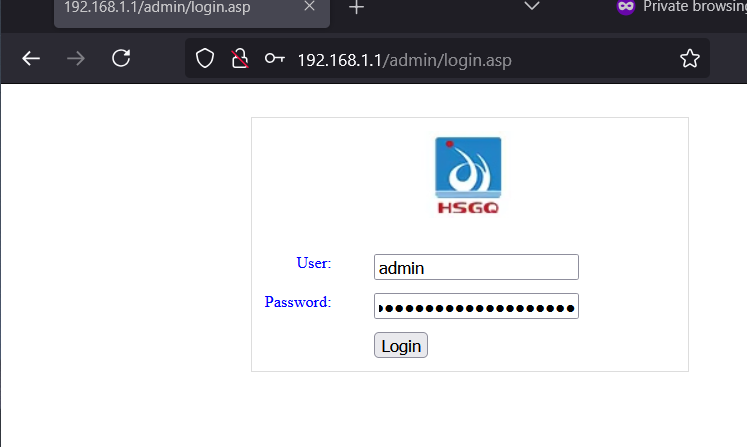
Task: Reload the login page
Action: click(121, 58)
